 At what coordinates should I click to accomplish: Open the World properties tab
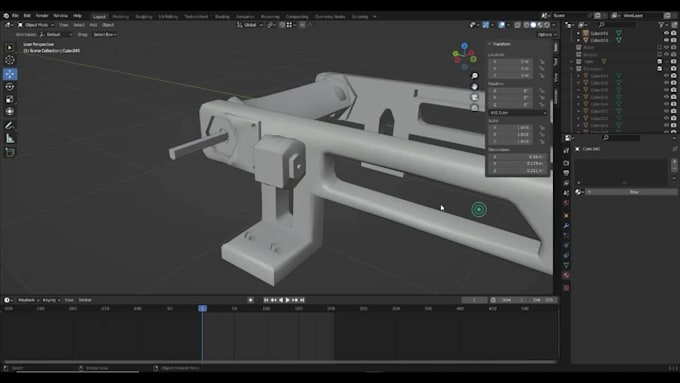[566, 203]
